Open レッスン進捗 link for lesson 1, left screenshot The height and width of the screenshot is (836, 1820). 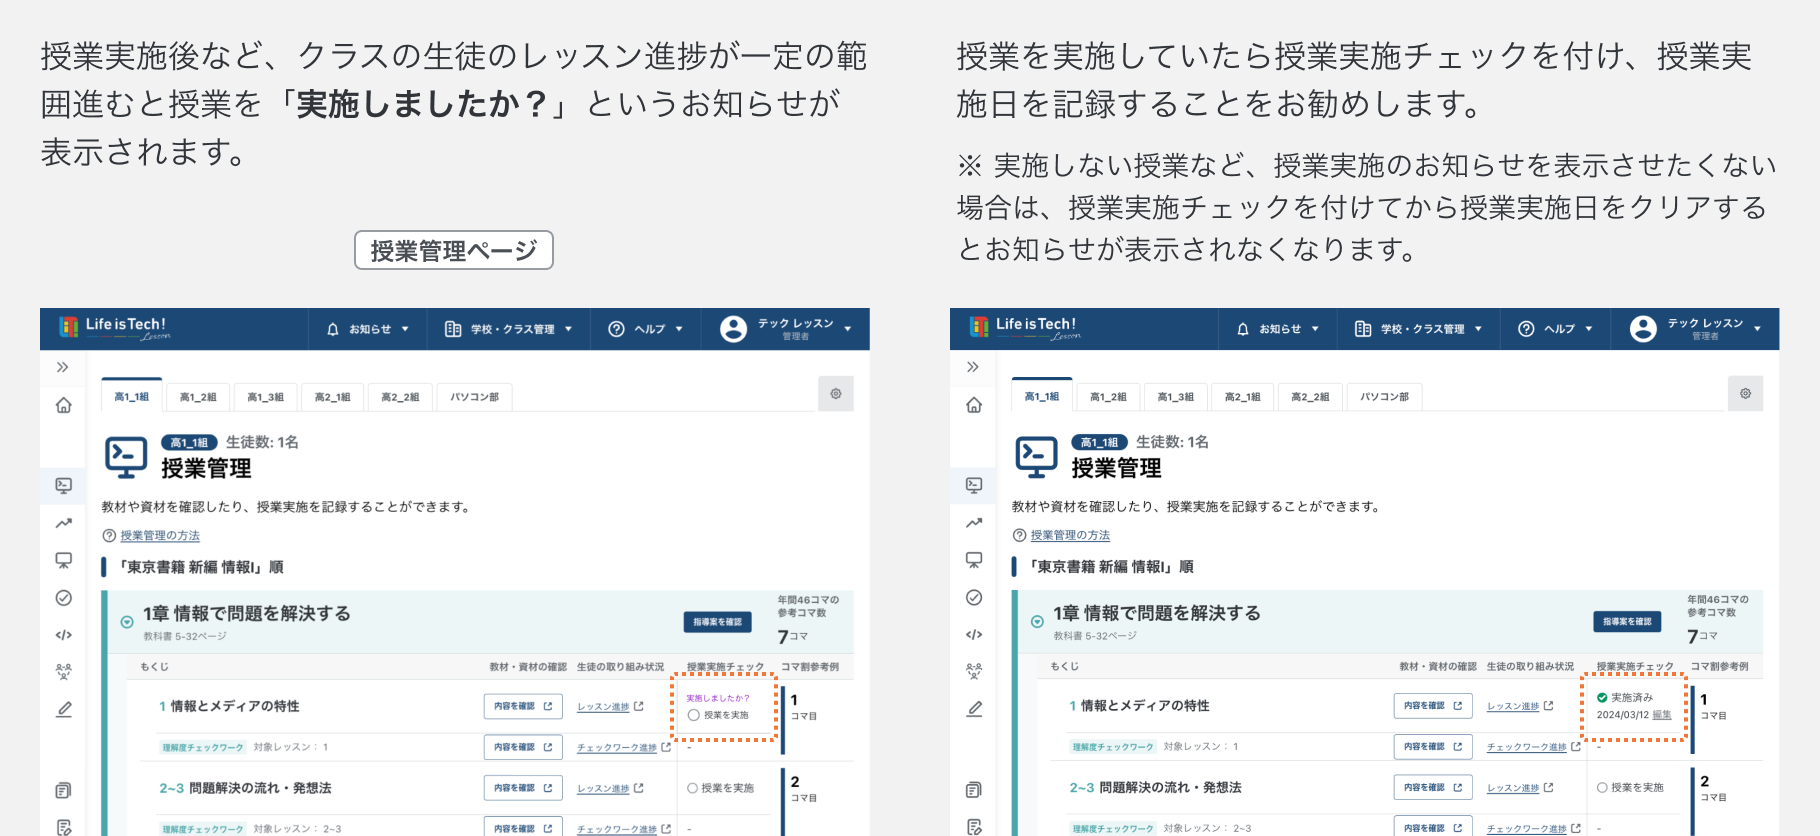coord(610,707)
